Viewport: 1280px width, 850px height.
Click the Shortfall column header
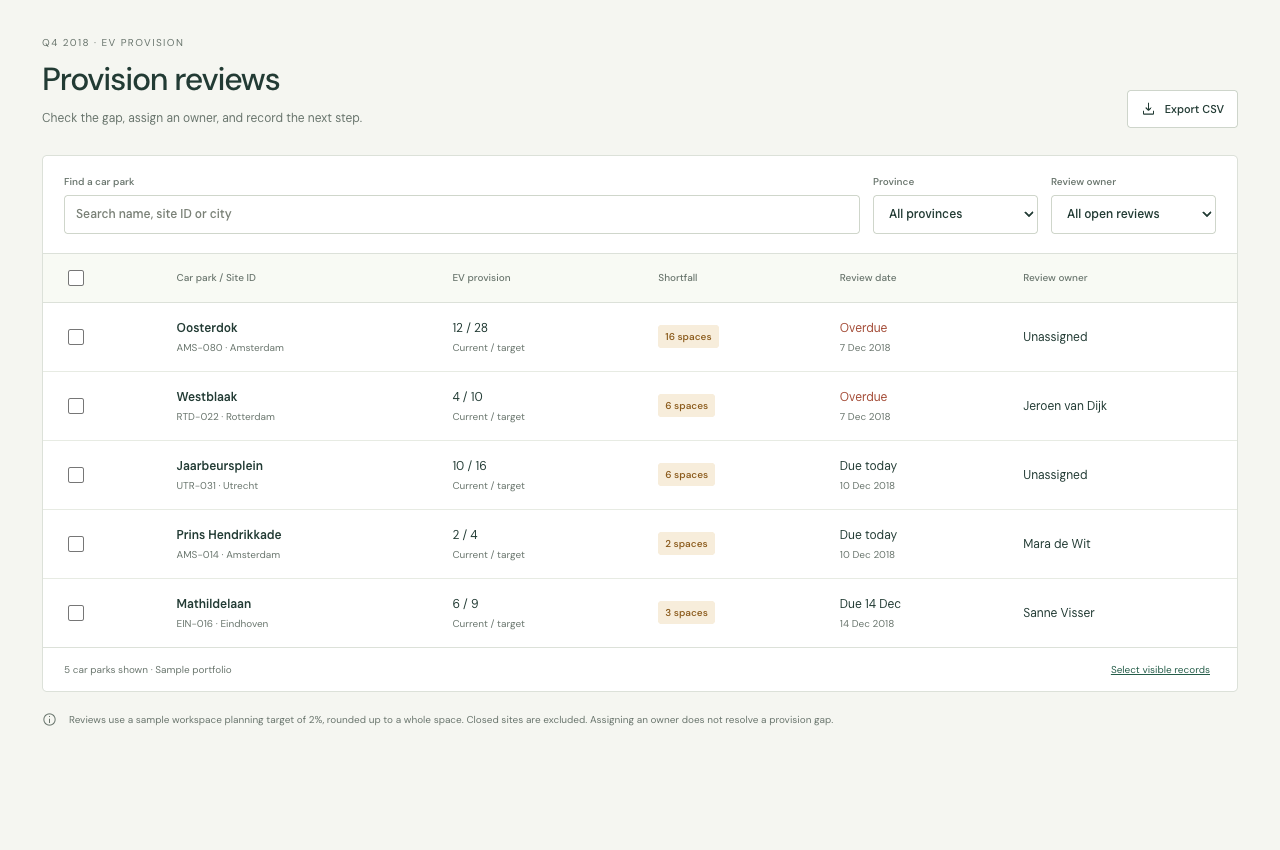click(x=678, y=278)
